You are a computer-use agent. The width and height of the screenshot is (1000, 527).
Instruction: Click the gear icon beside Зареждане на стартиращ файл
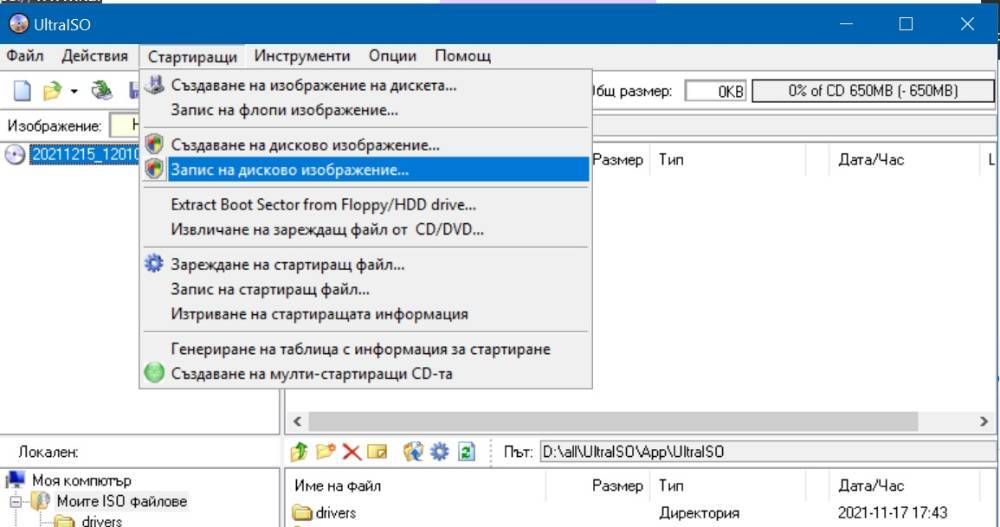(x=154, y=264)
